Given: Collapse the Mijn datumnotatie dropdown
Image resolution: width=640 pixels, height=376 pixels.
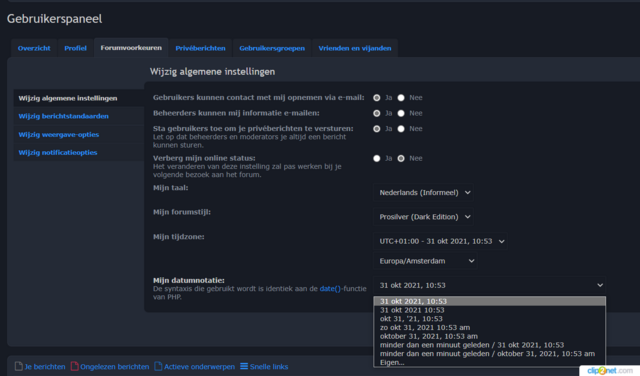Looking at the screenshot, I should 489,285.
